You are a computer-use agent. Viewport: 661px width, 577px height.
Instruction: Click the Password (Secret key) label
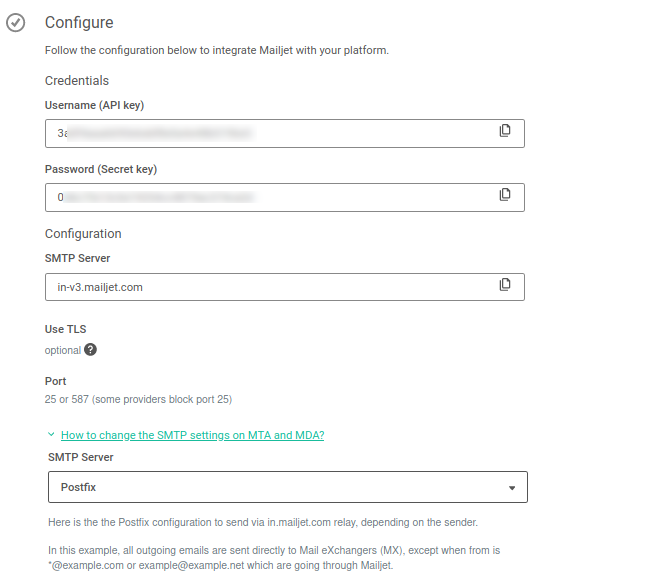coord(101,169)
